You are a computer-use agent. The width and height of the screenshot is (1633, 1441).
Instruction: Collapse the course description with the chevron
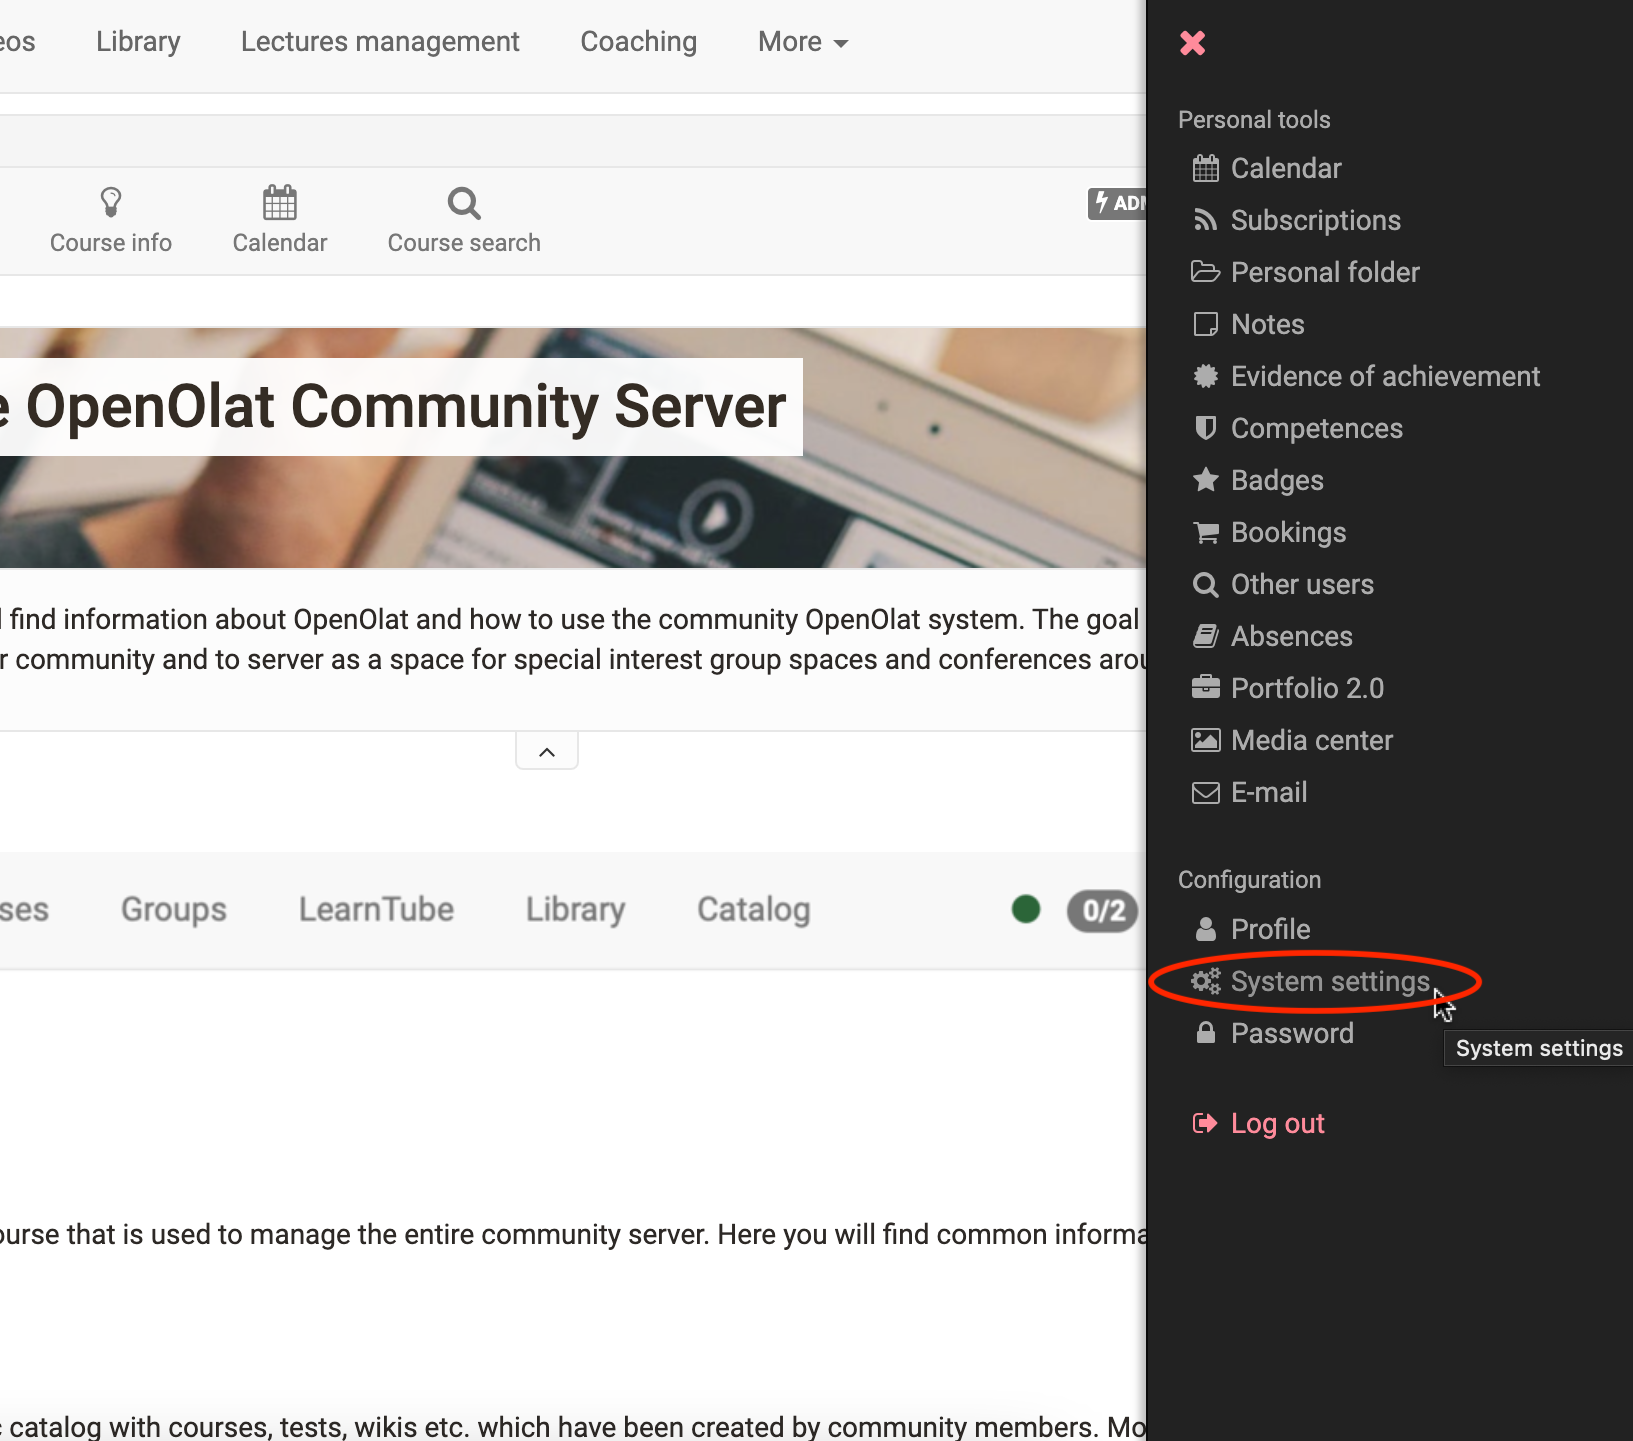point(547,752)
